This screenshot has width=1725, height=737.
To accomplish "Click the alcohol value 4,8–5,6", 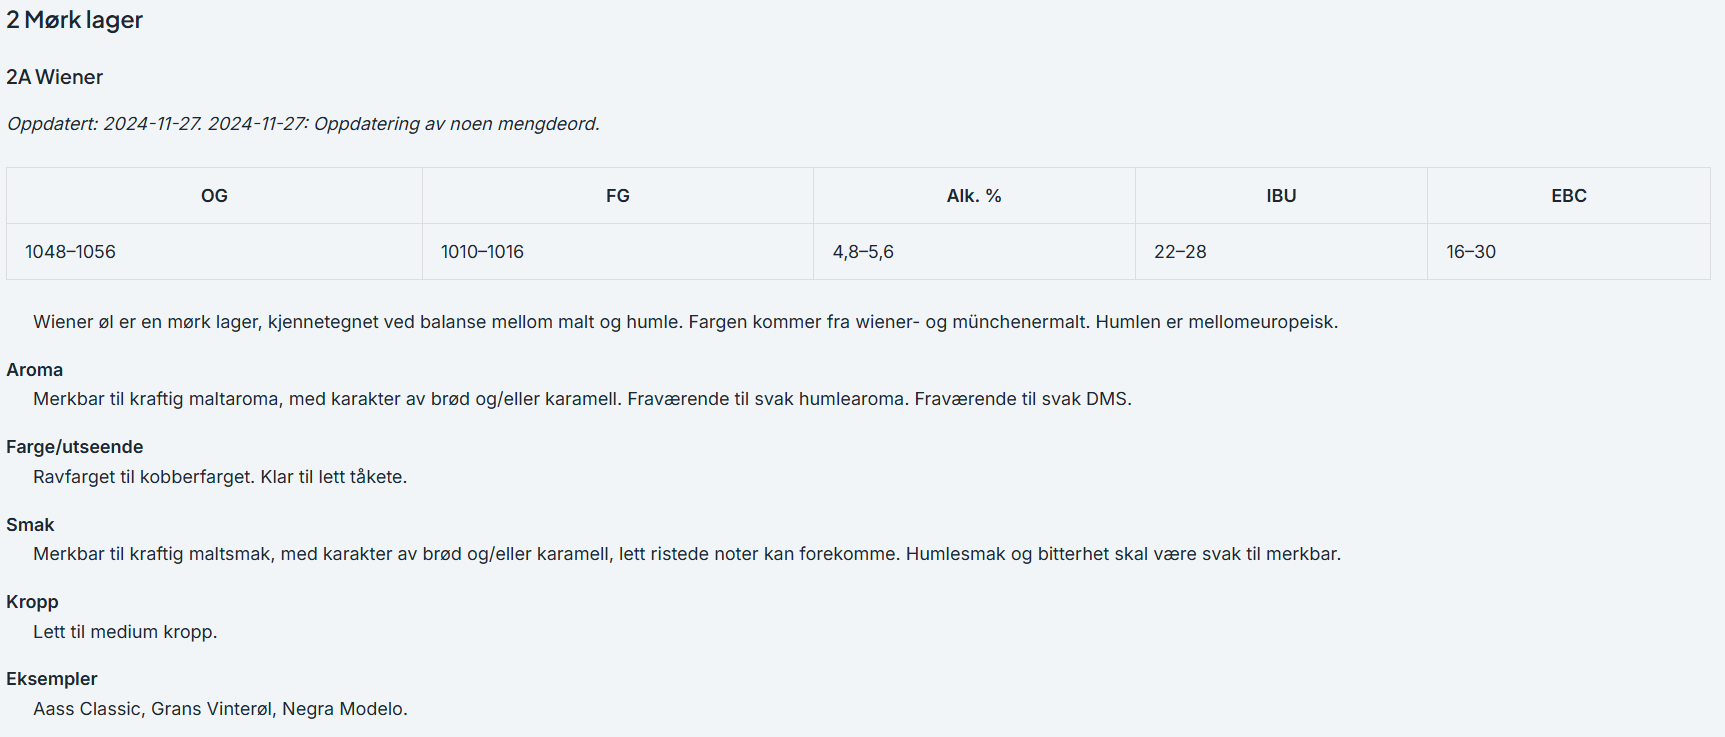I will tap(863, 252).
